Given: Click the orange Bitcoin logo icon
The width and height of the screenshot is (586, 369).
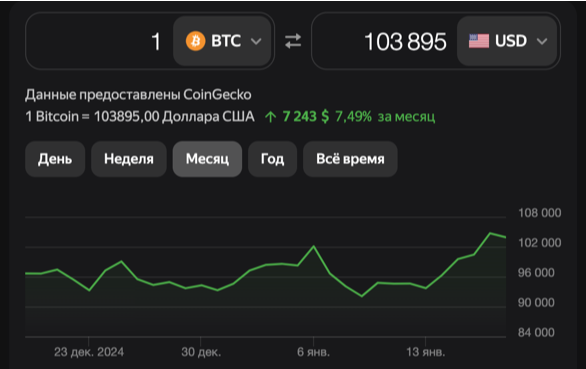Looking at the screenshot, I should click(x=195, y=41).
